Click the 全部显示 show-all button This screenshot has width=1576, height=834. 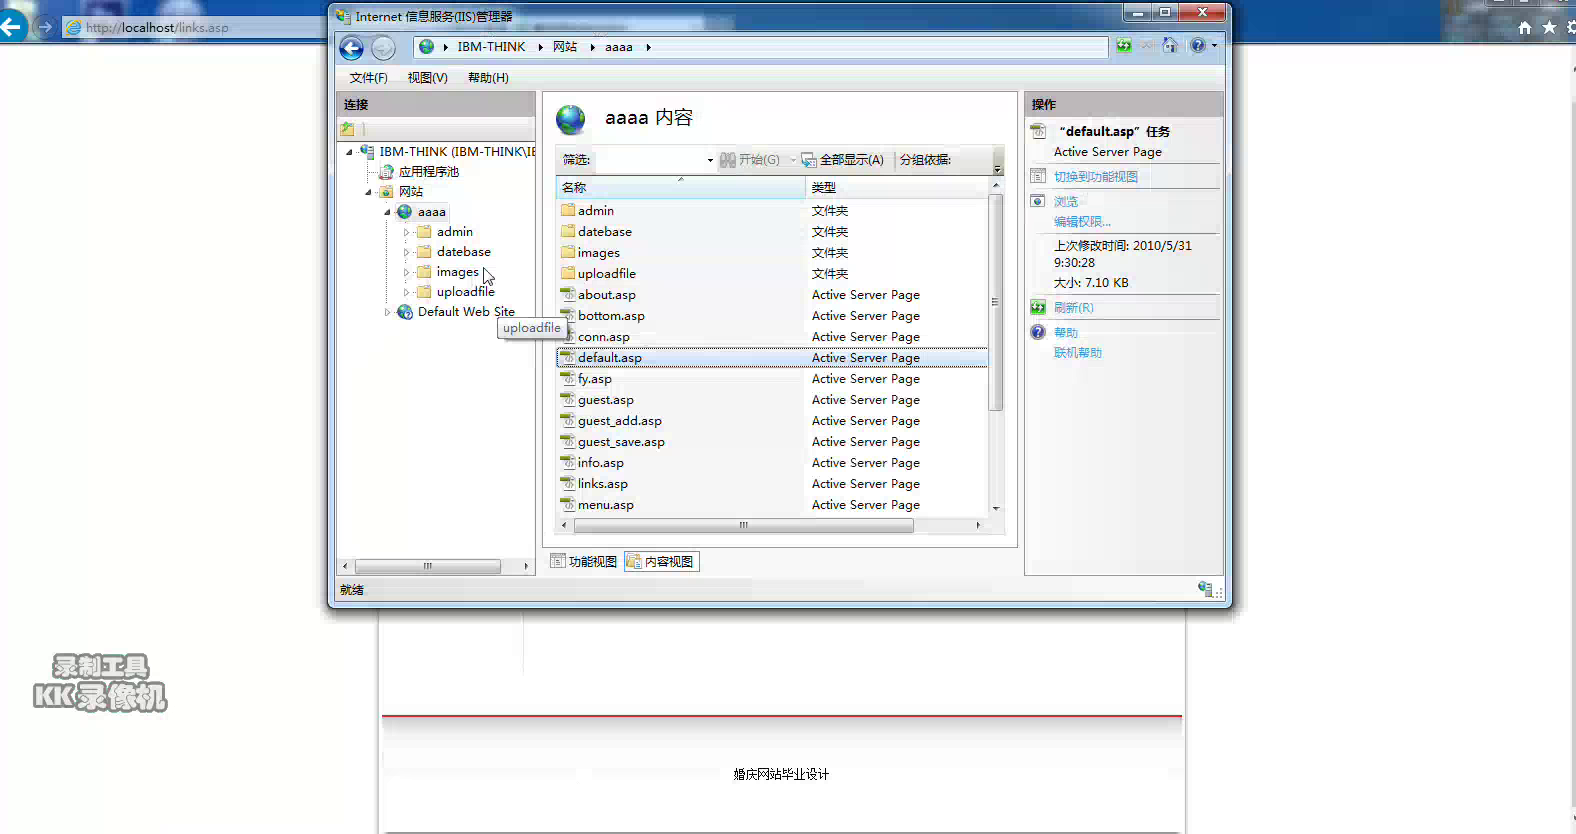pos(843,160)
